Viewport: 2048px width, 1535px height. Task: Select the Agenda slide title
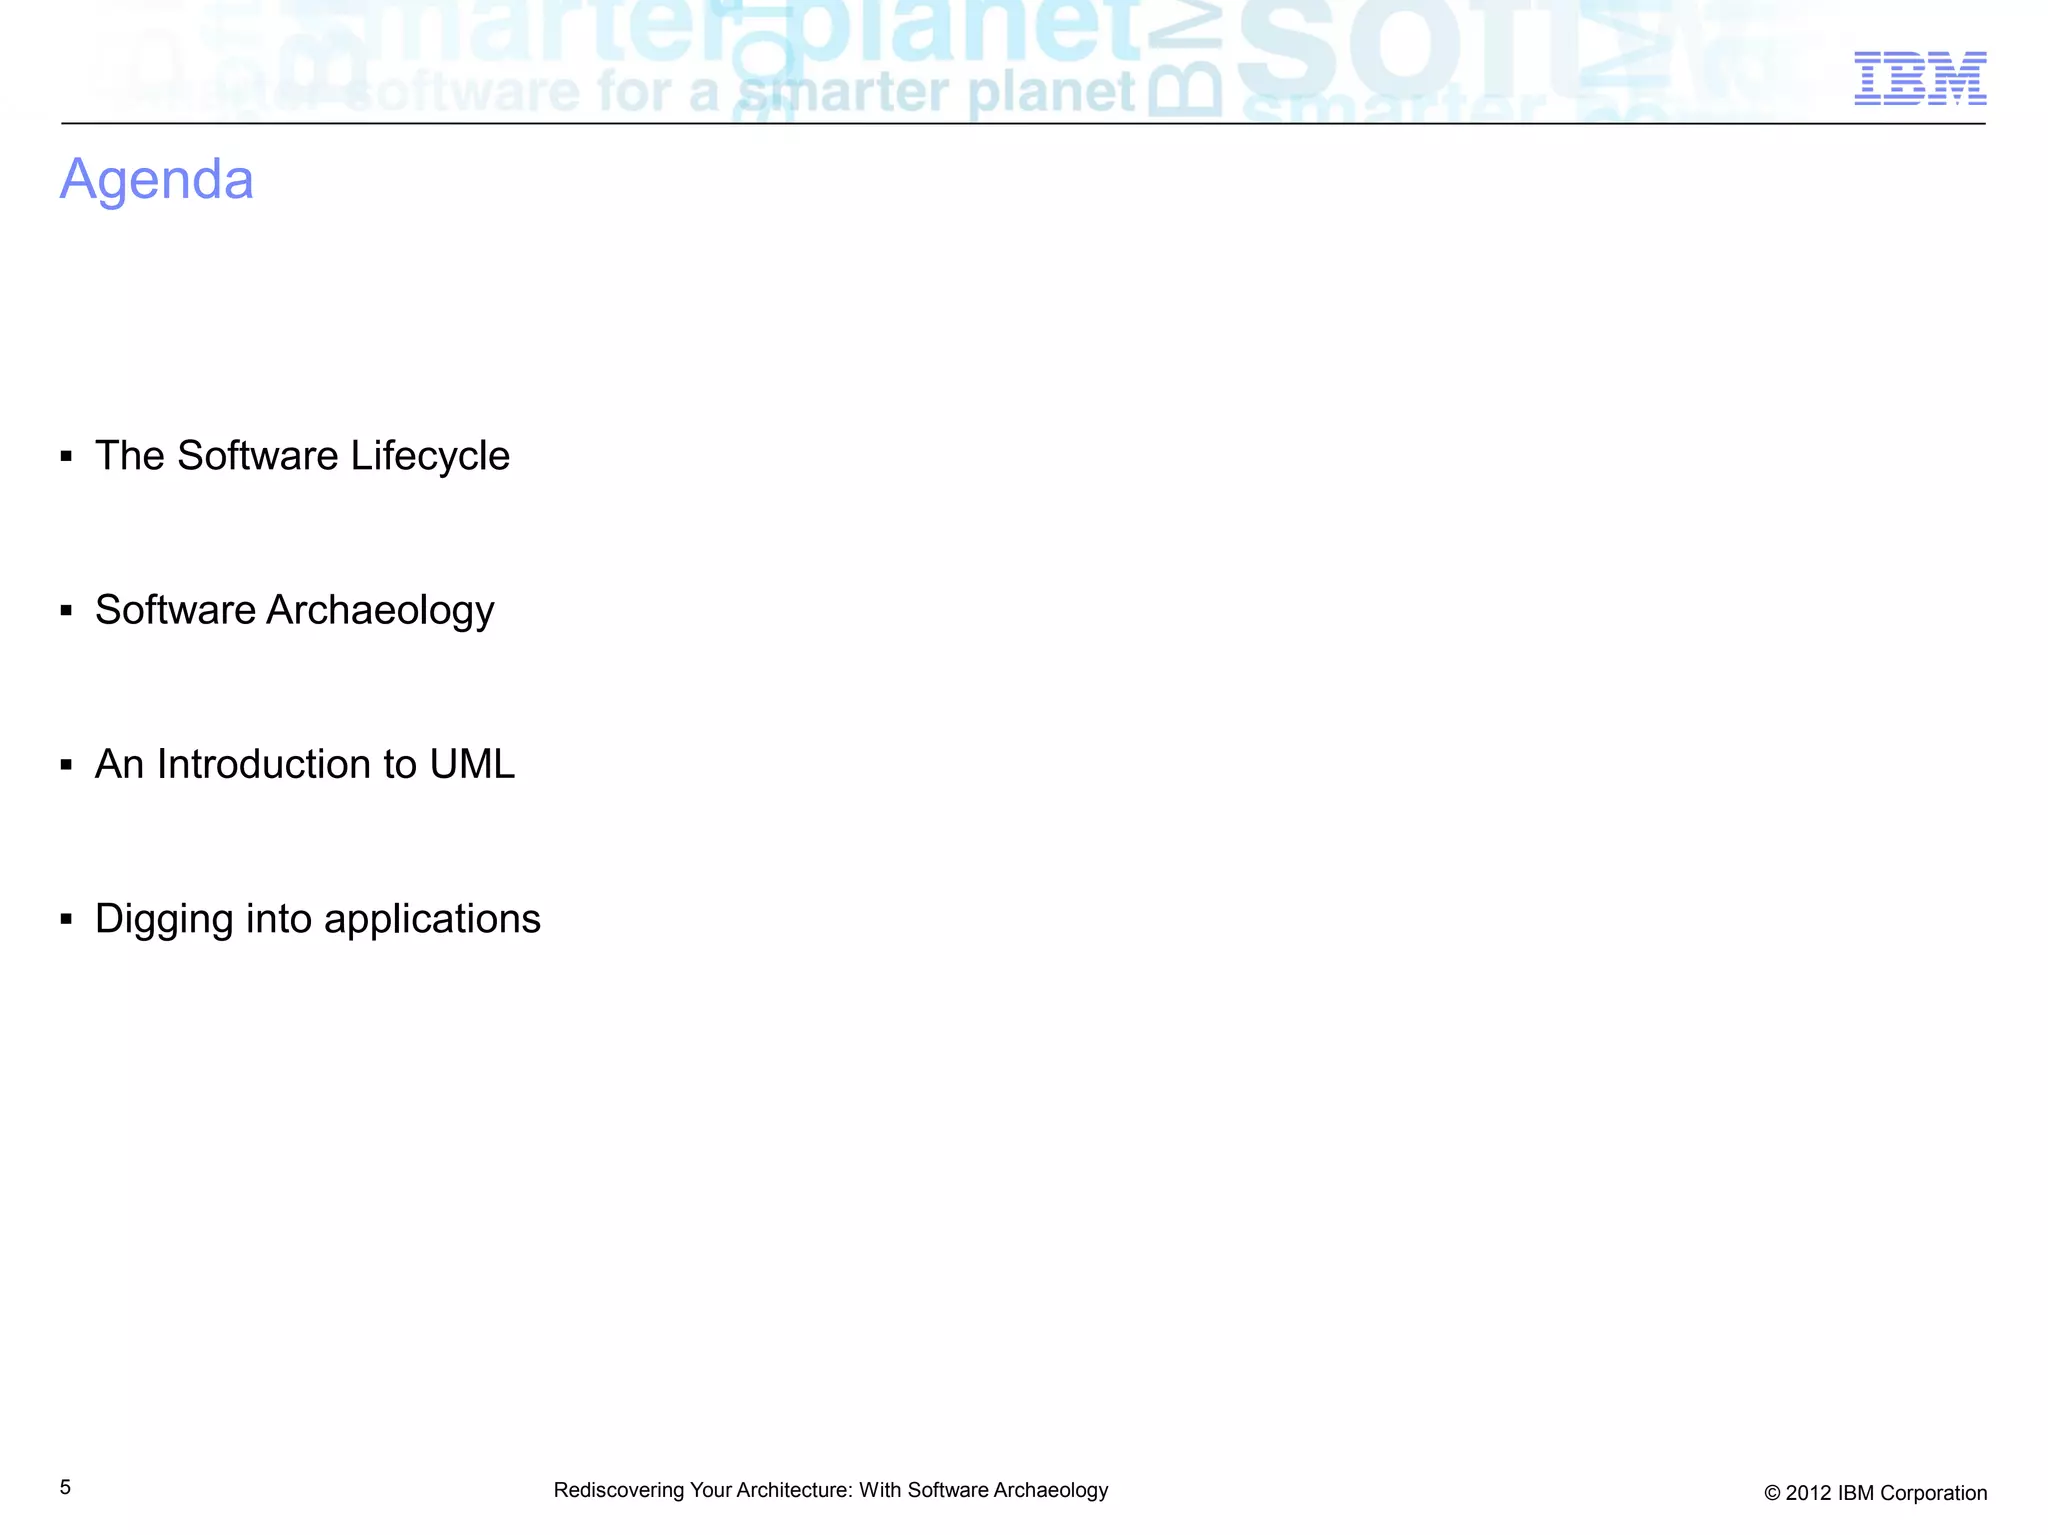(157, 181)
